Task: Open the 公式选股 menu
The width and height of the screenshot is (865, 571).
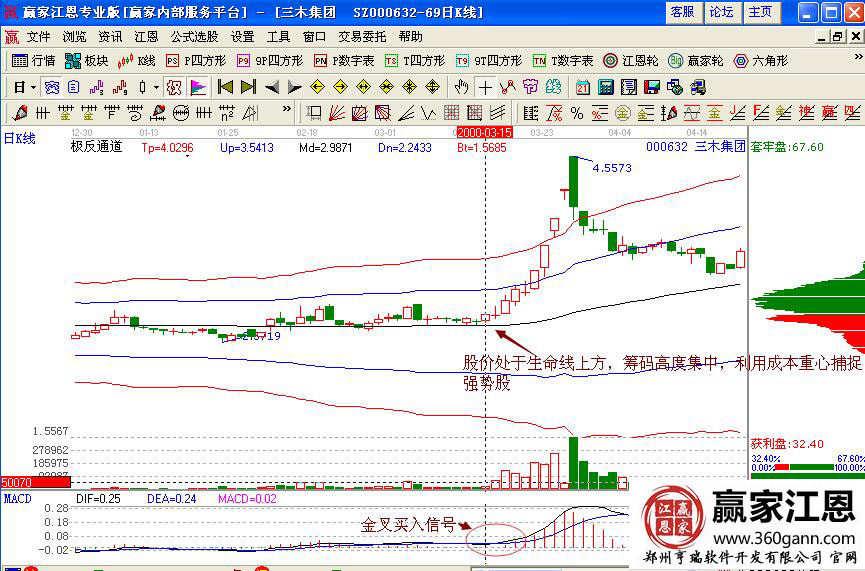Action: [x=194, y=36]
